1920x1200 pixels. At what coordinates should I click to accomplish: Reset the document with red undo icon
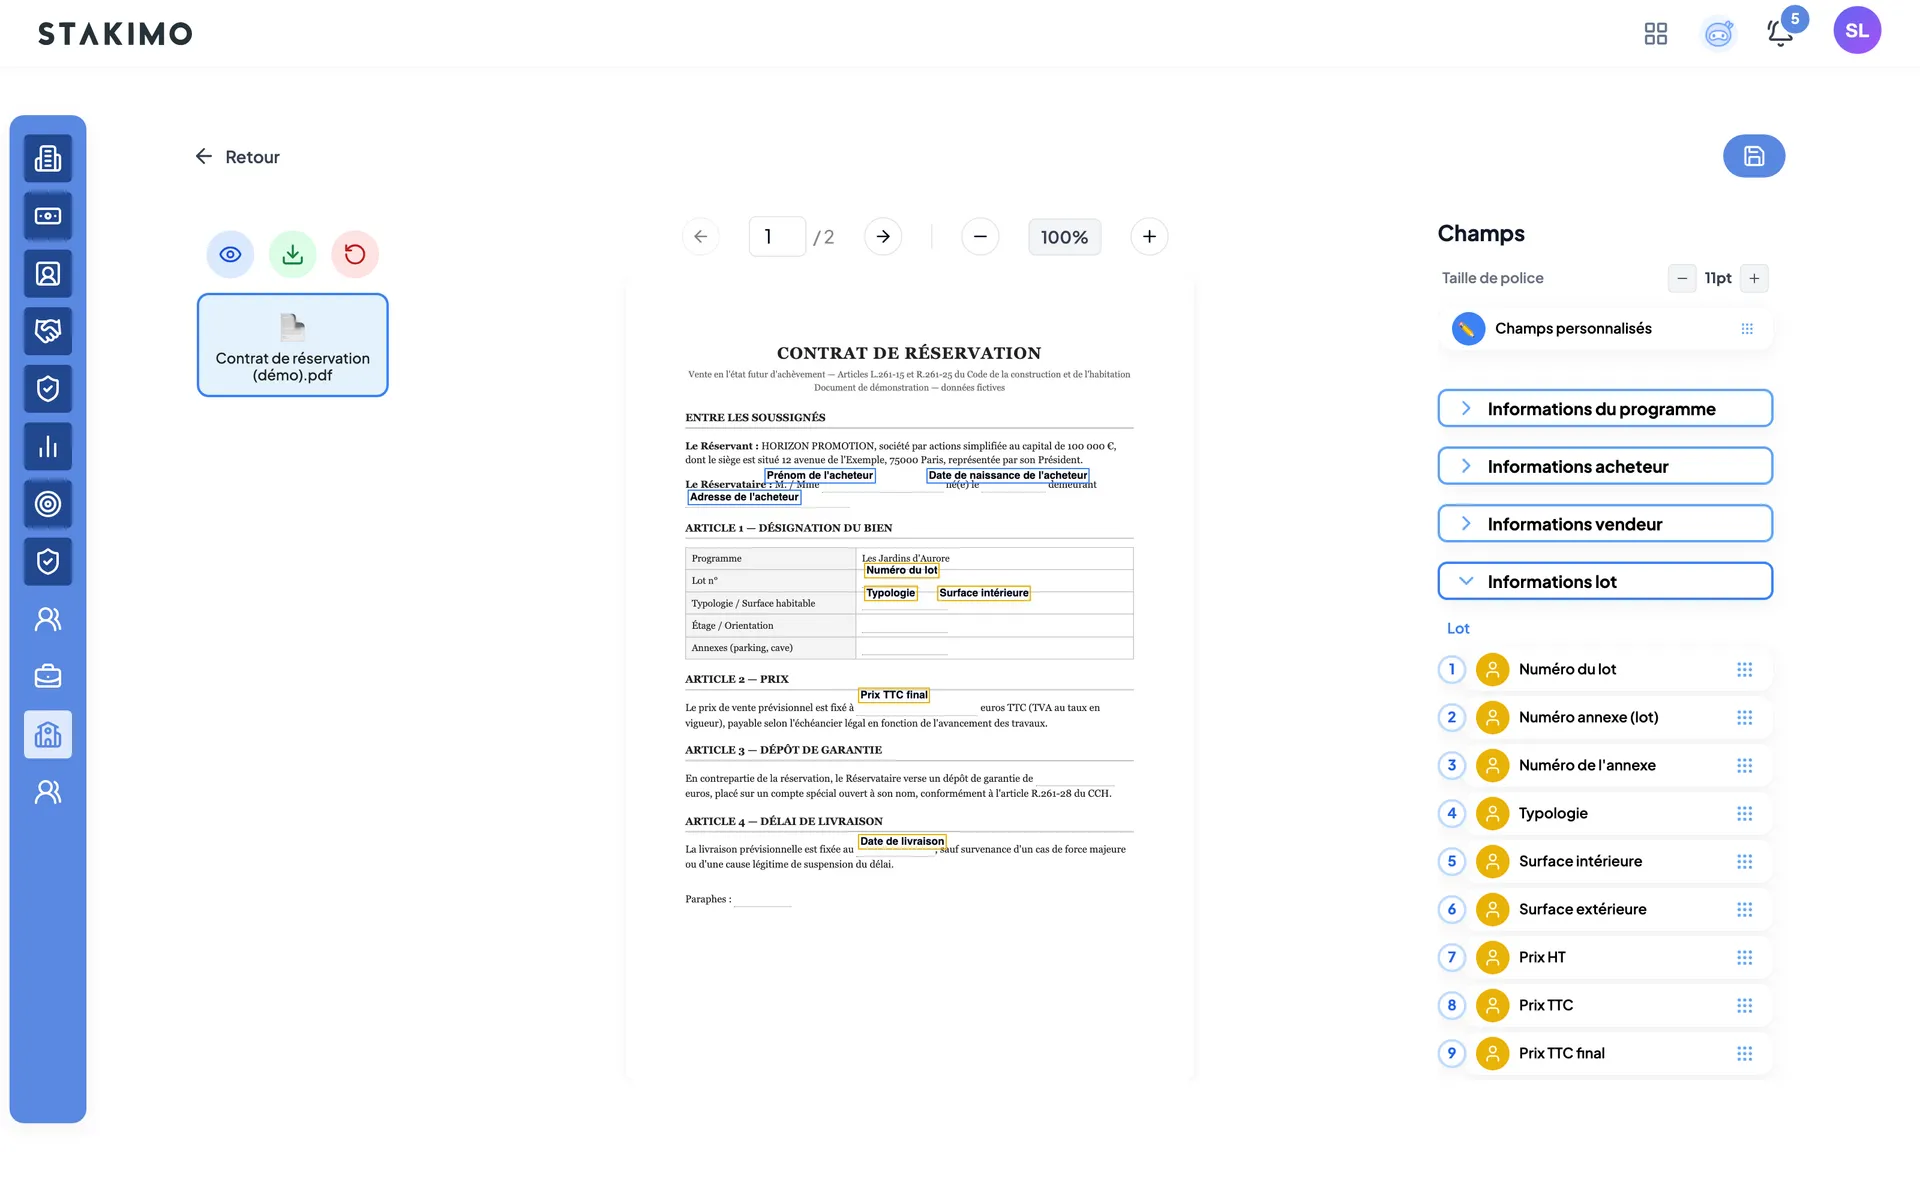tap(355, 254)
